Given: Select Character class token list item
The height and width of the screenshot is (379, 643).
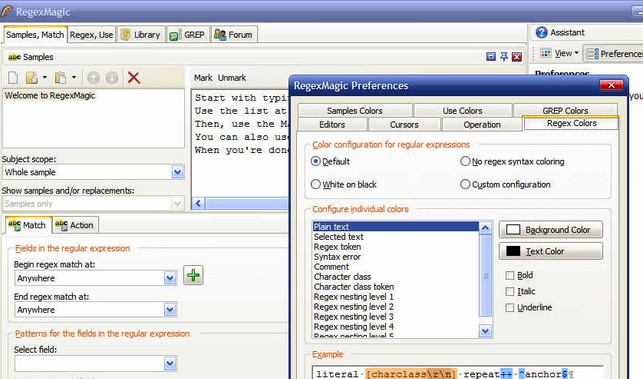Looking at the screenshot, I should pyautogui.click(x=395, y=287).
